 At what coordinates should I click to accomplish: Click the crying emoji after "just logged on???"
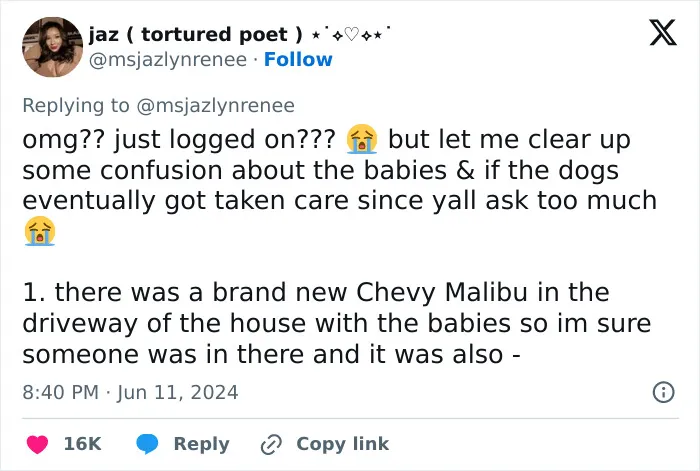tap(362, 139)
